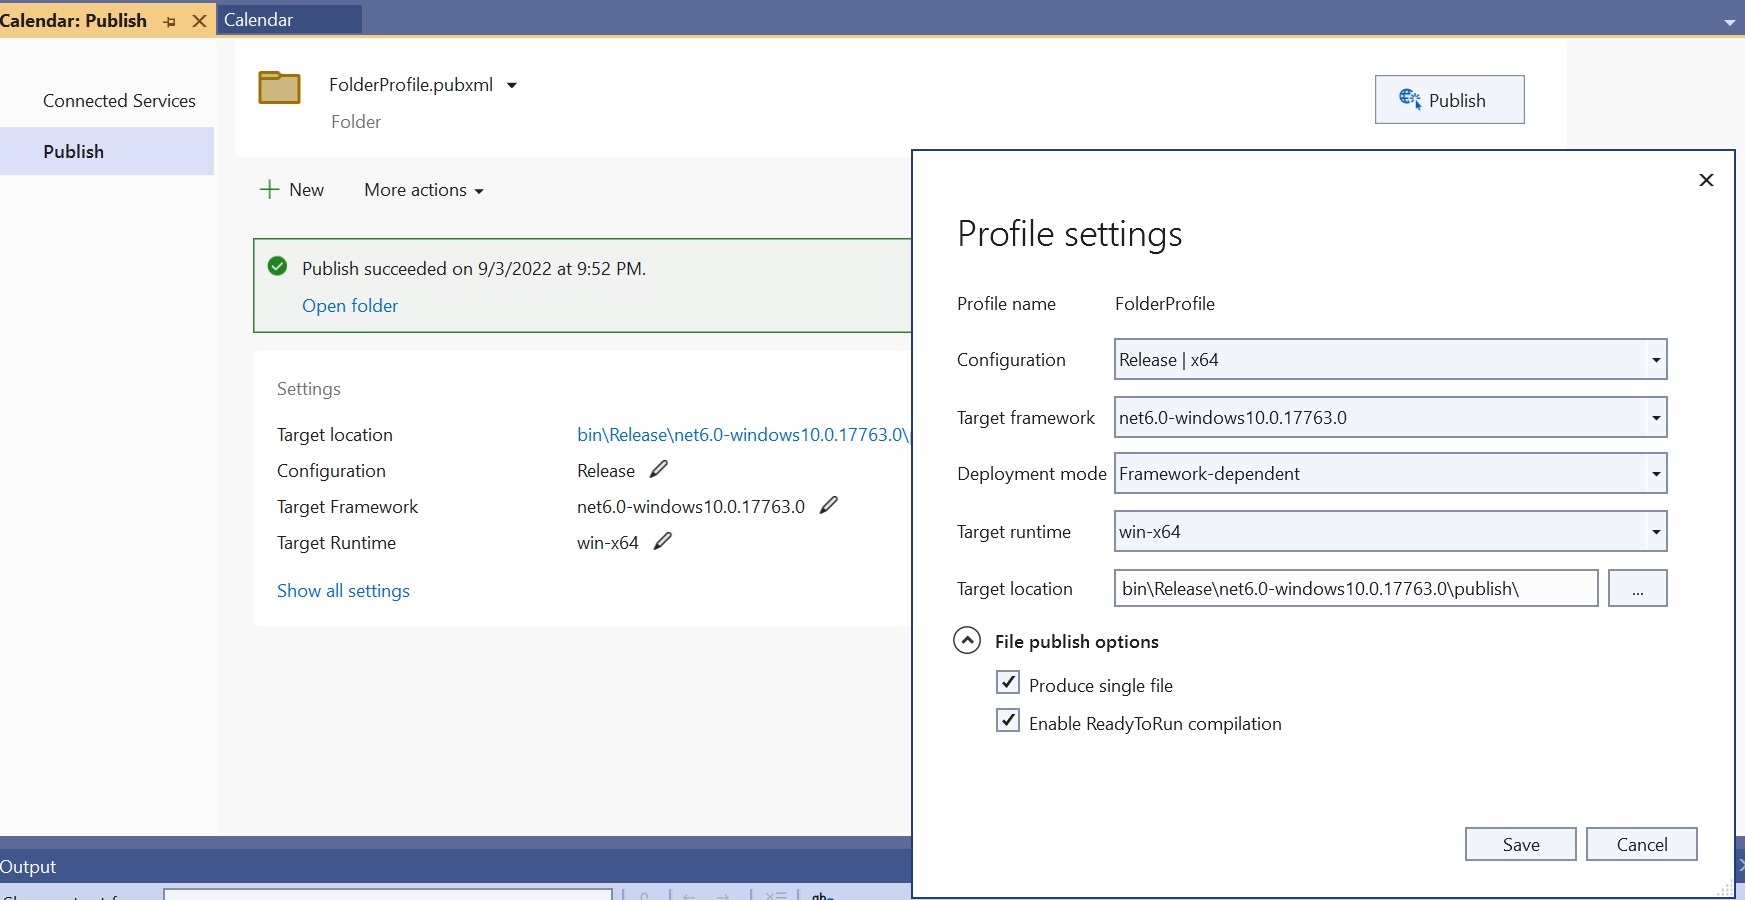Click the pencil icon next to Configuration
The image size is (1745, 900).
tap(658, 470)
